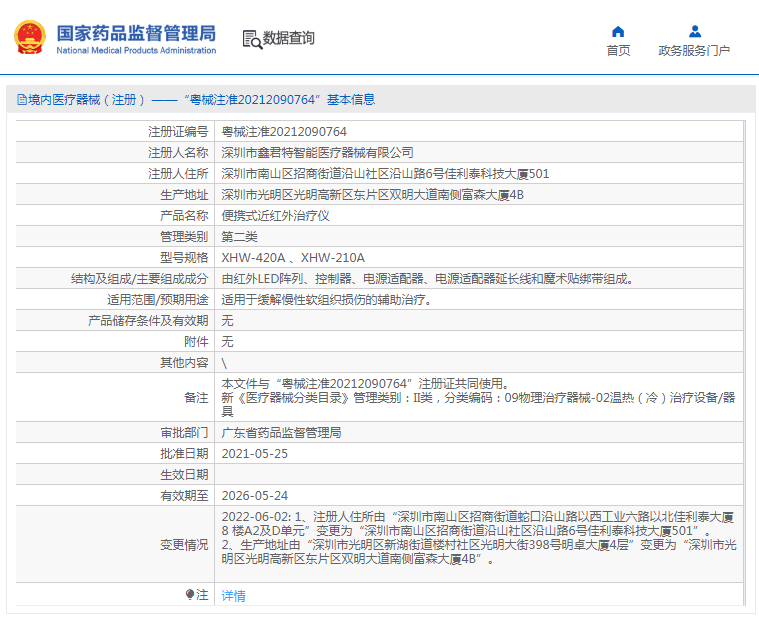
Task: Click 首页 label
Action: click(x=618, y=50)
